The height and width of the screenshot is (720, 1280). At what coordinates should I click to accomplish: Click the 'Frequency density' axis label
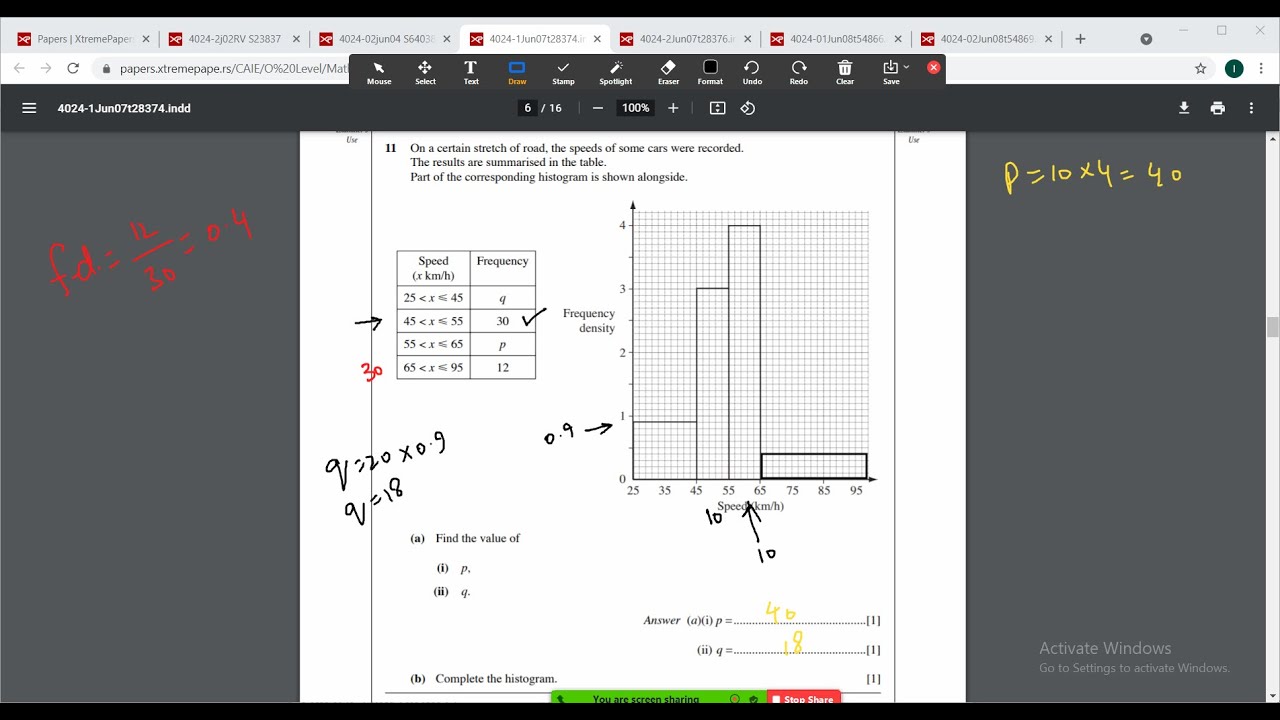[x=589, y=321]
